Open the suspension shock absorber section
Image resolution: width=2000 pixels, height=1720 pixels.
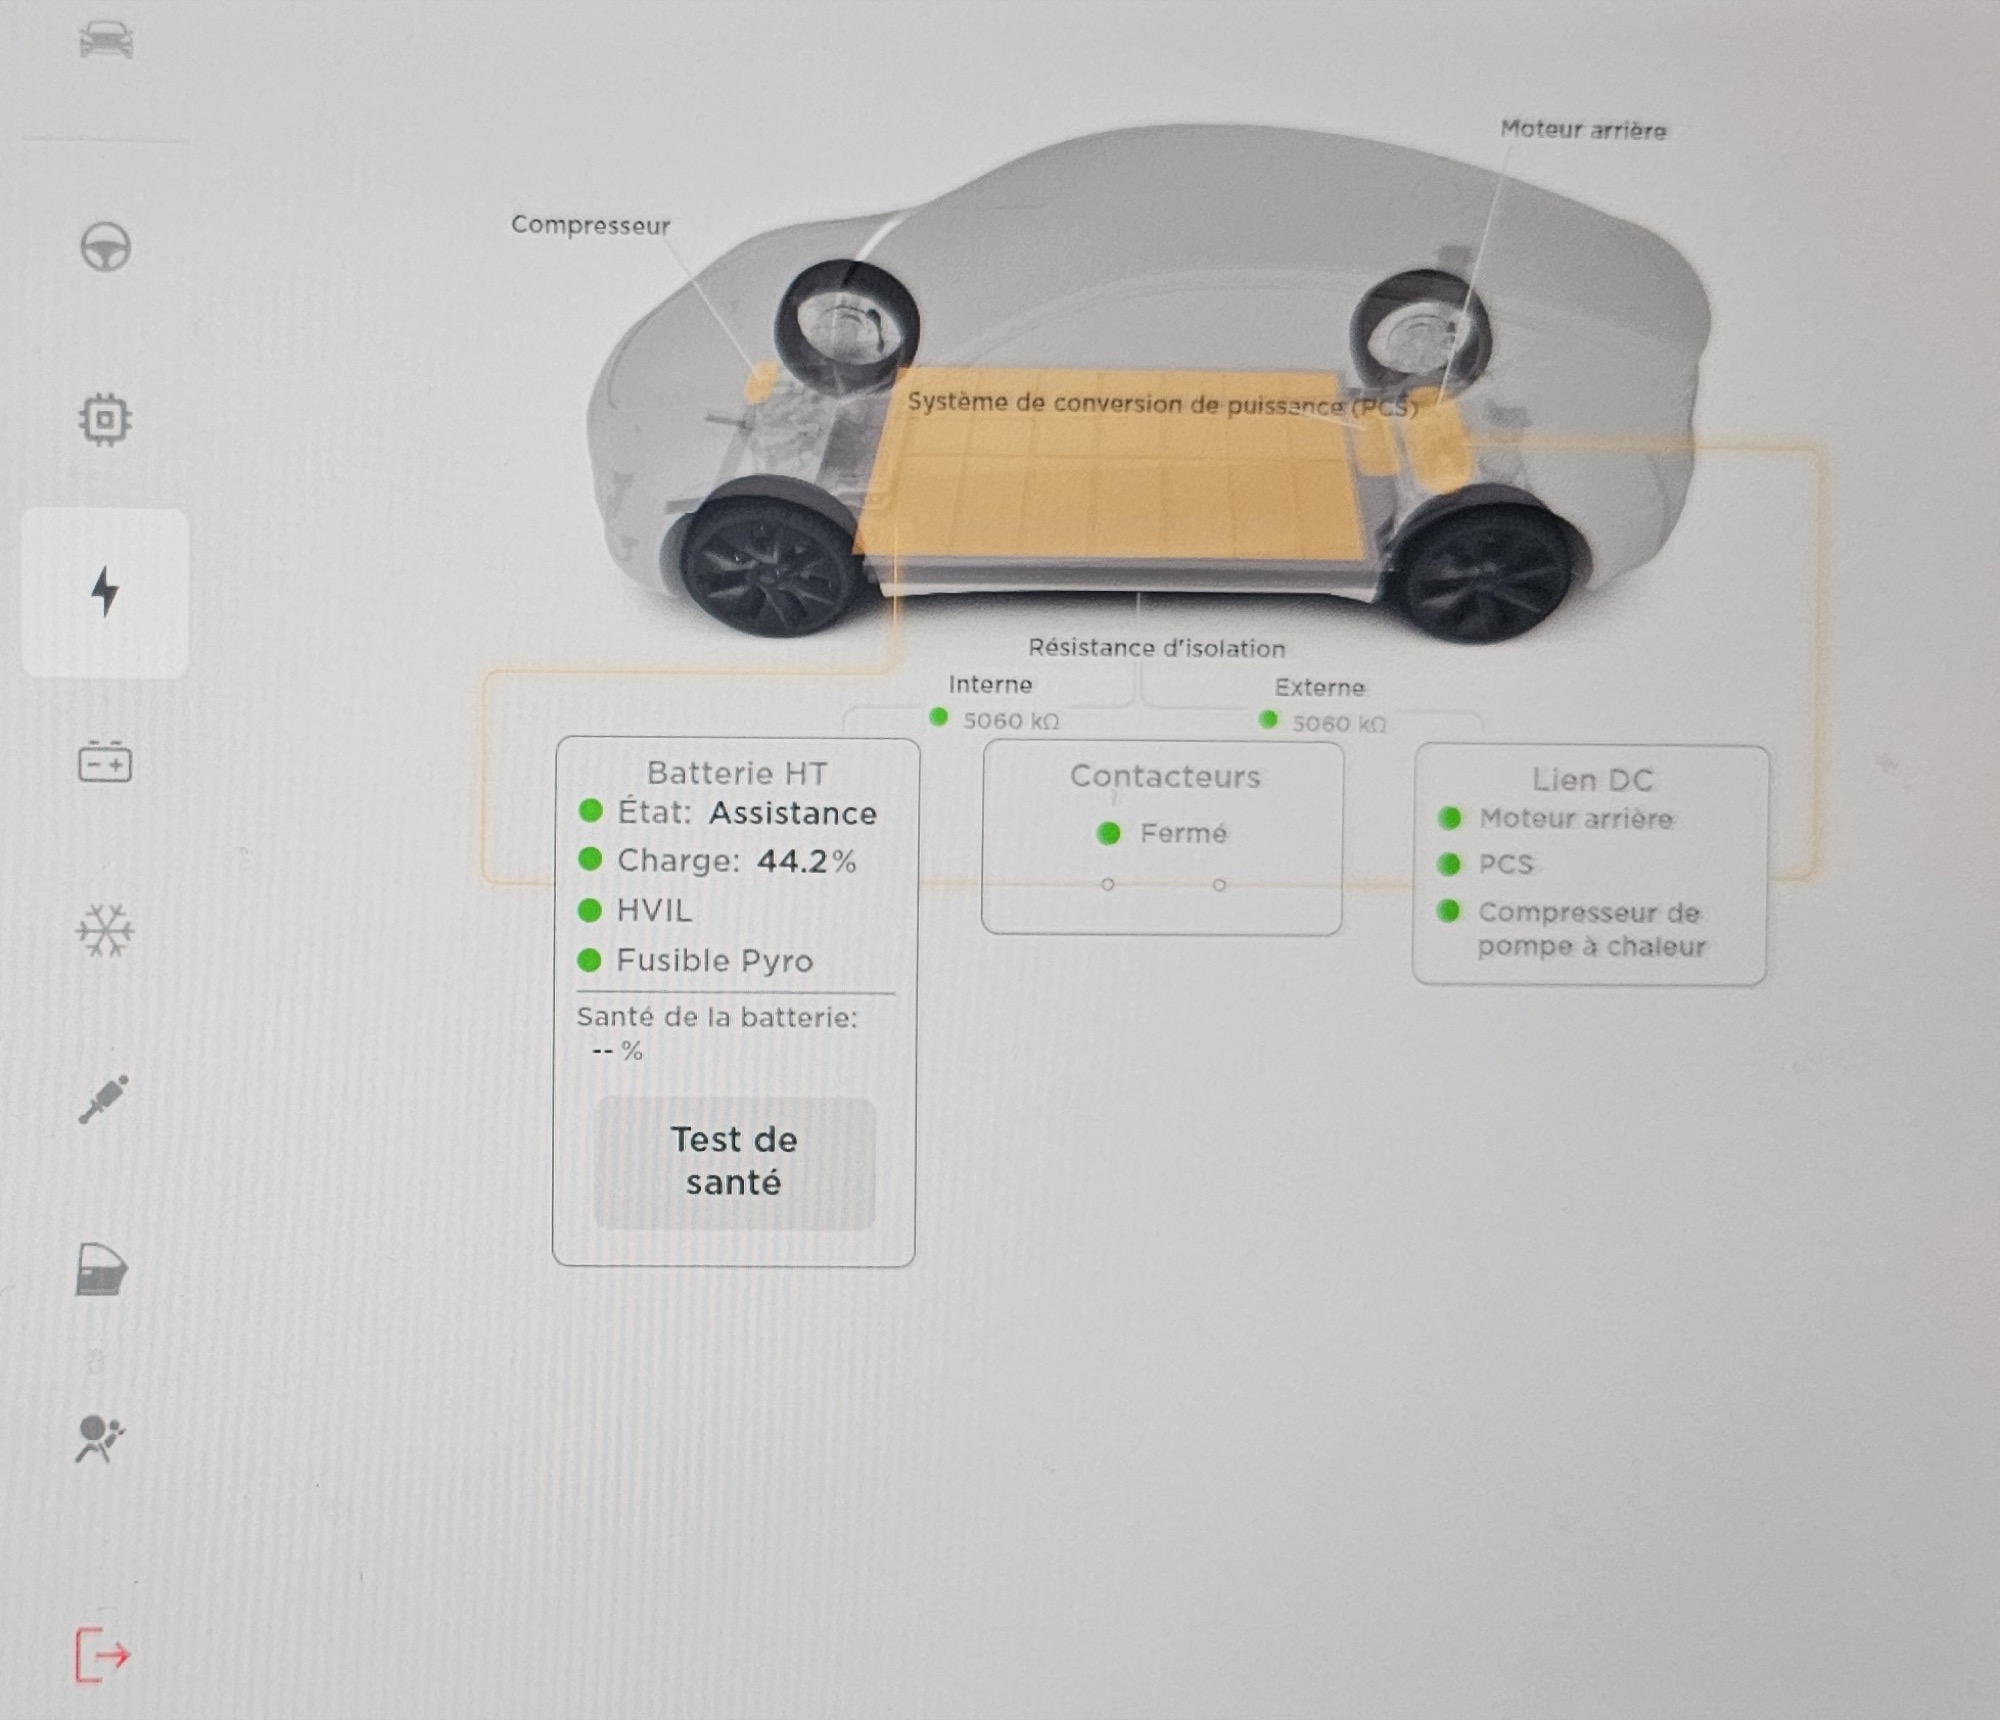[x=104, y=1100]
